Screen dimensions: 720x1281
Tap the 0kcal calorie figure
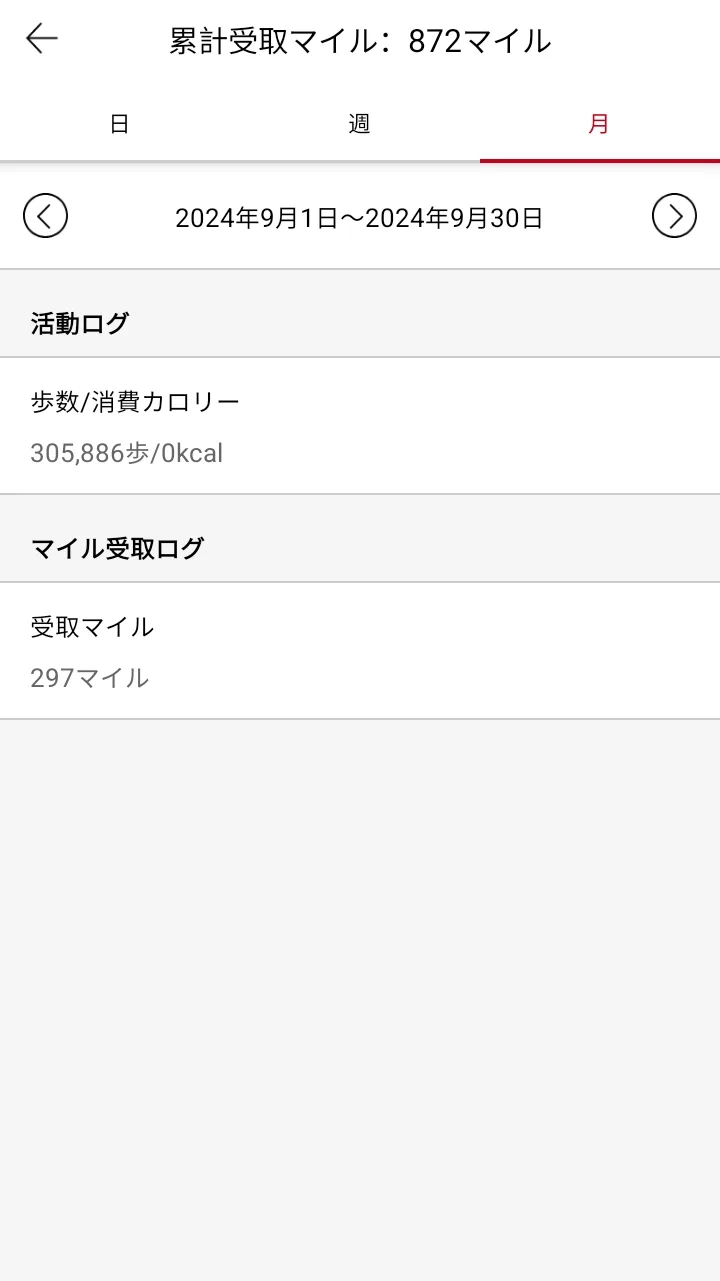[192, 454]
